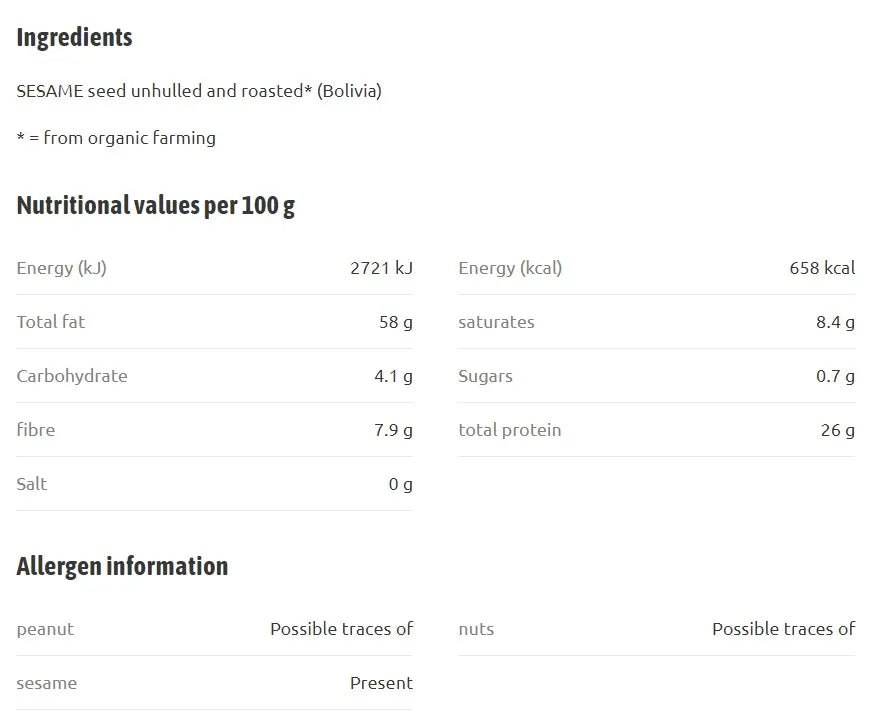Click the peanut allergen label

(x=45, y=629)
